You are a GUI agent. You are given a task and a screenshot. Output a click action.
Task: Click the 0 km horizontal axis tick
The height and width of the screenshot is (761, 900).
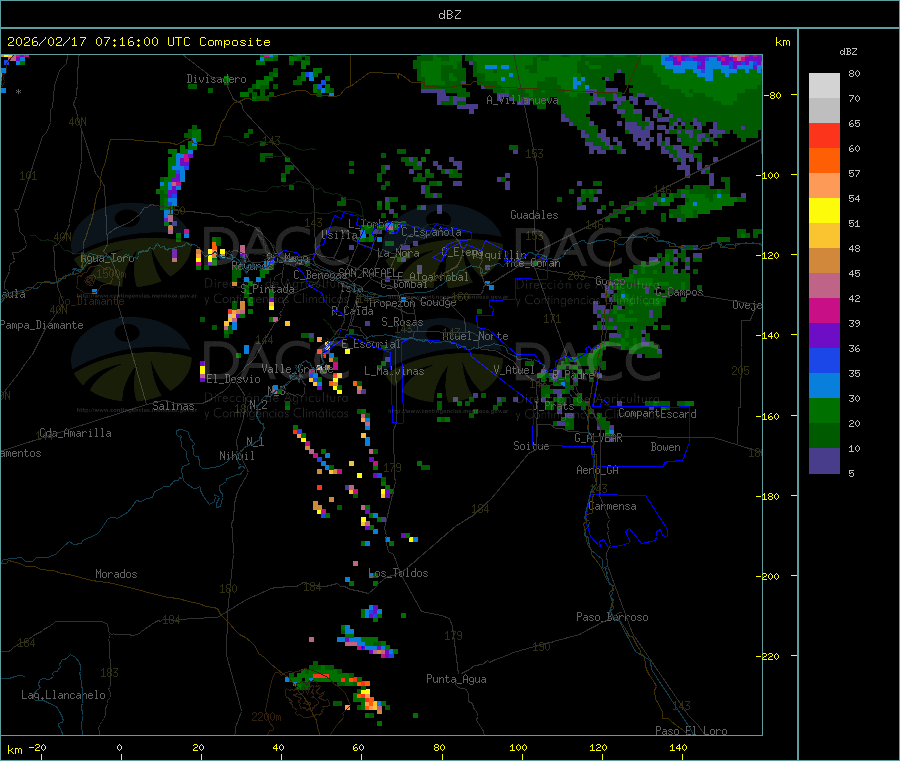(119, 747)
